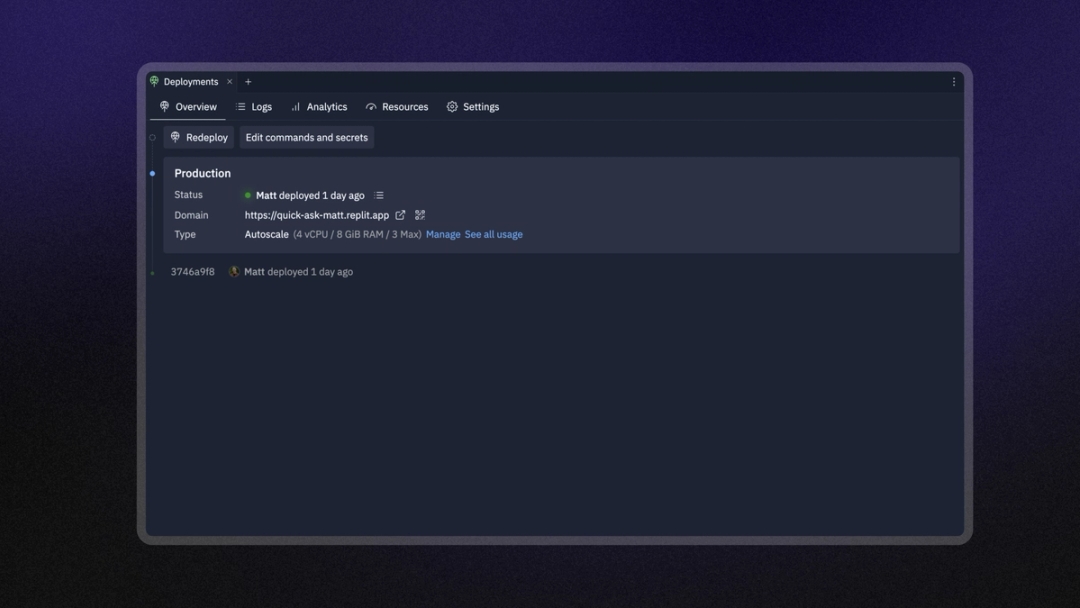Click the green dot next to commit 3746a9f8
The image size is (1080, 608).
coord(152,271)
